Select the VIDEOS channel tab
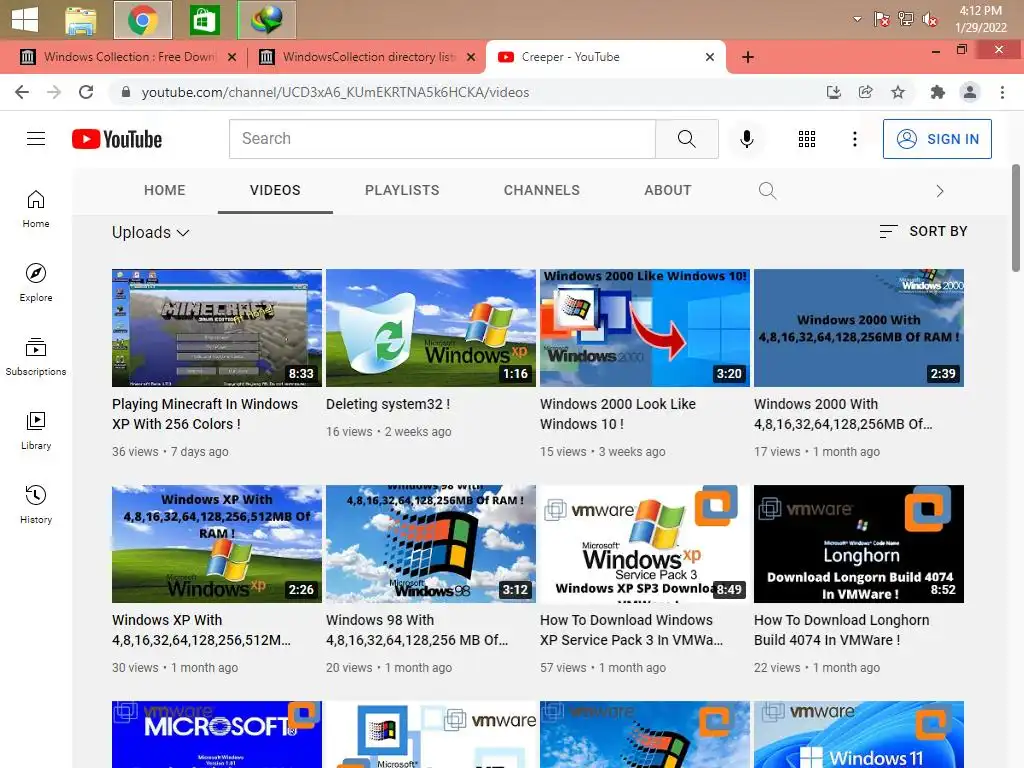The image size is (1024, 768). [x=275, y=190]
